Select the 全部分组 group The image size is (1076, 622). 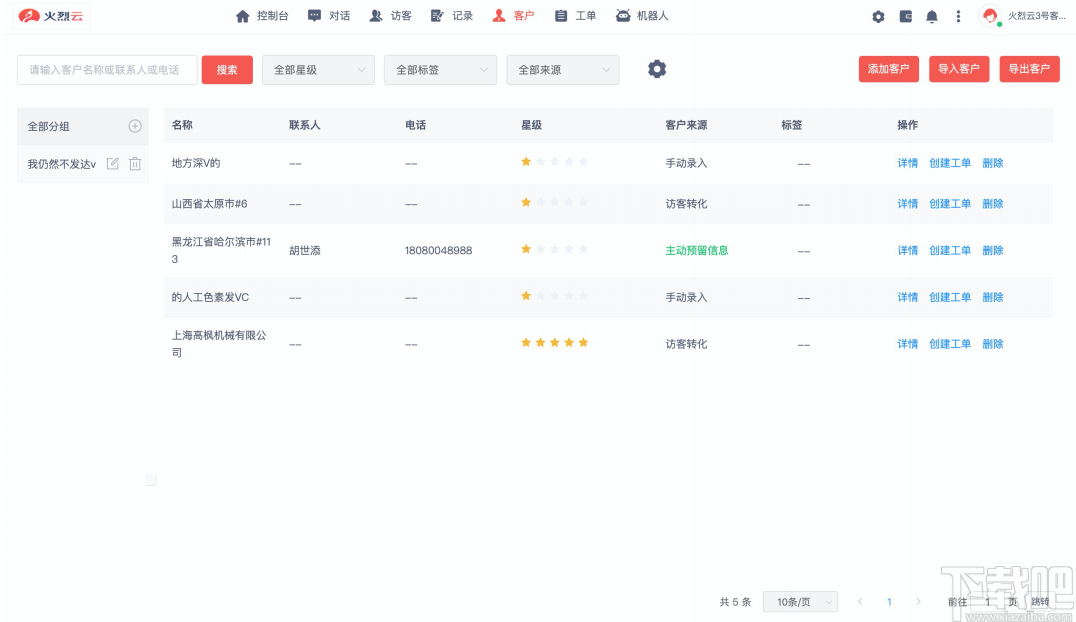coord(49,126)
